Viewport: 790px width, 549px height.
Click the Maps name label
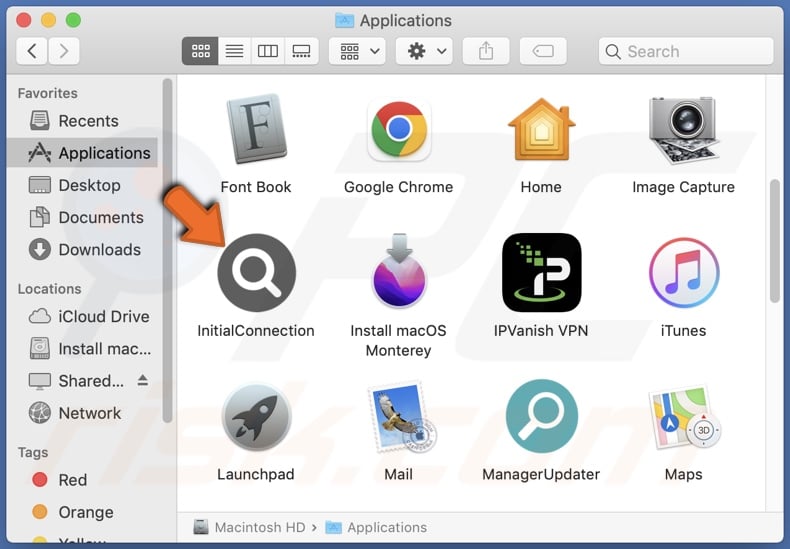pyautogui.click(x=684, y=474)
